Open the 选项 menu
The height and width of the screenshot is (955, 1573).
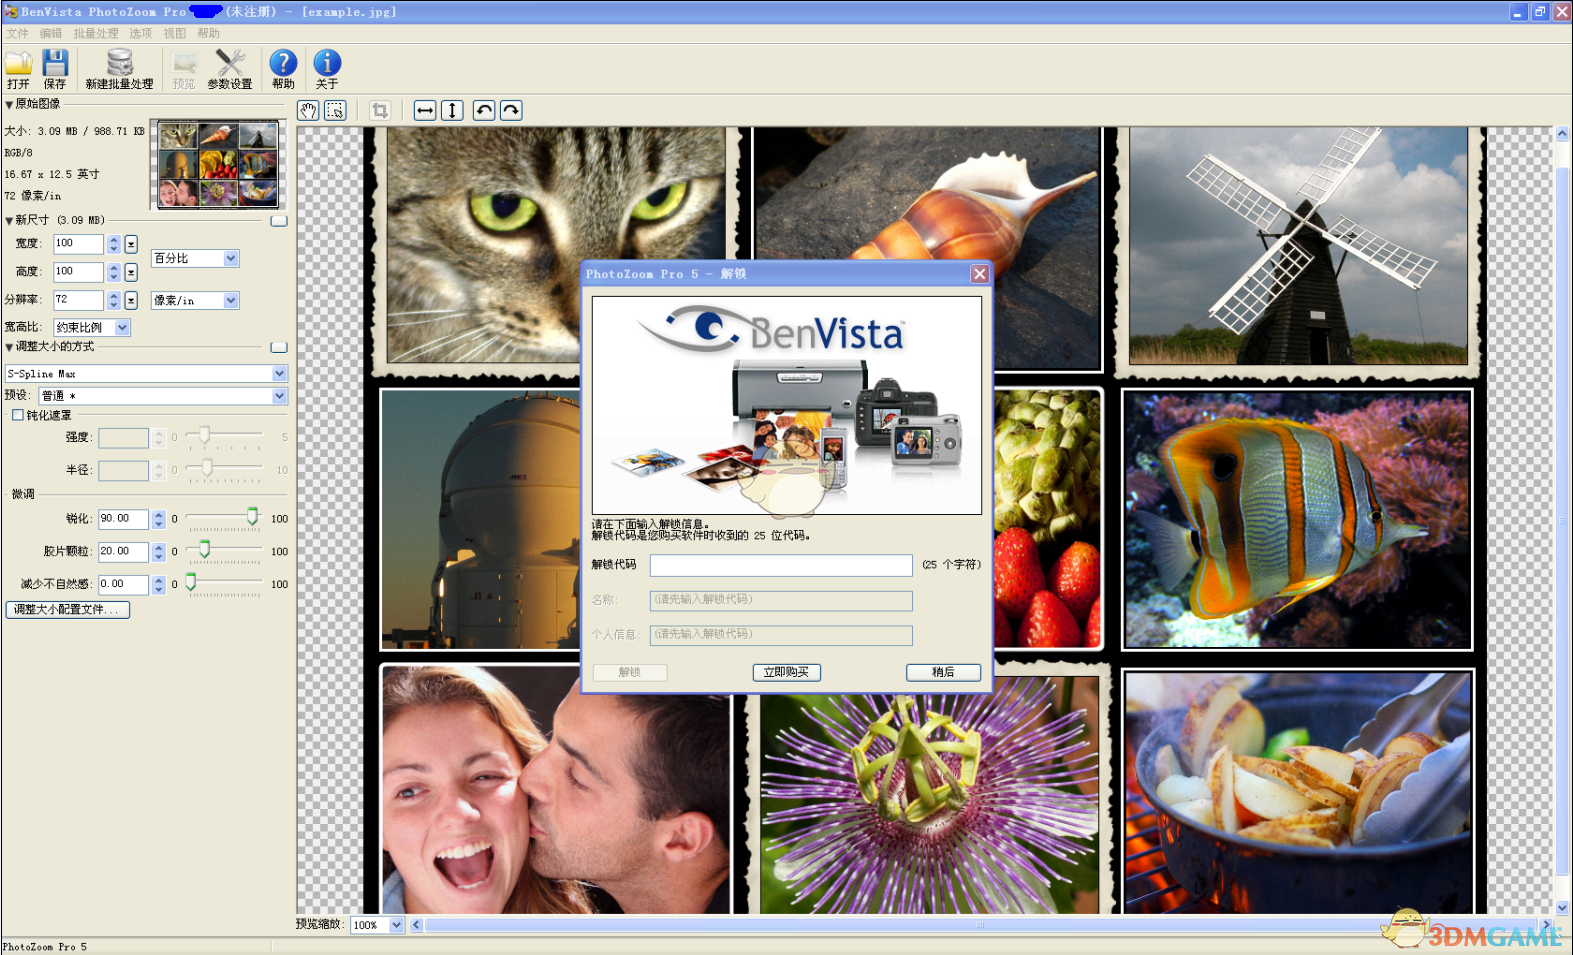click(141, 34)
